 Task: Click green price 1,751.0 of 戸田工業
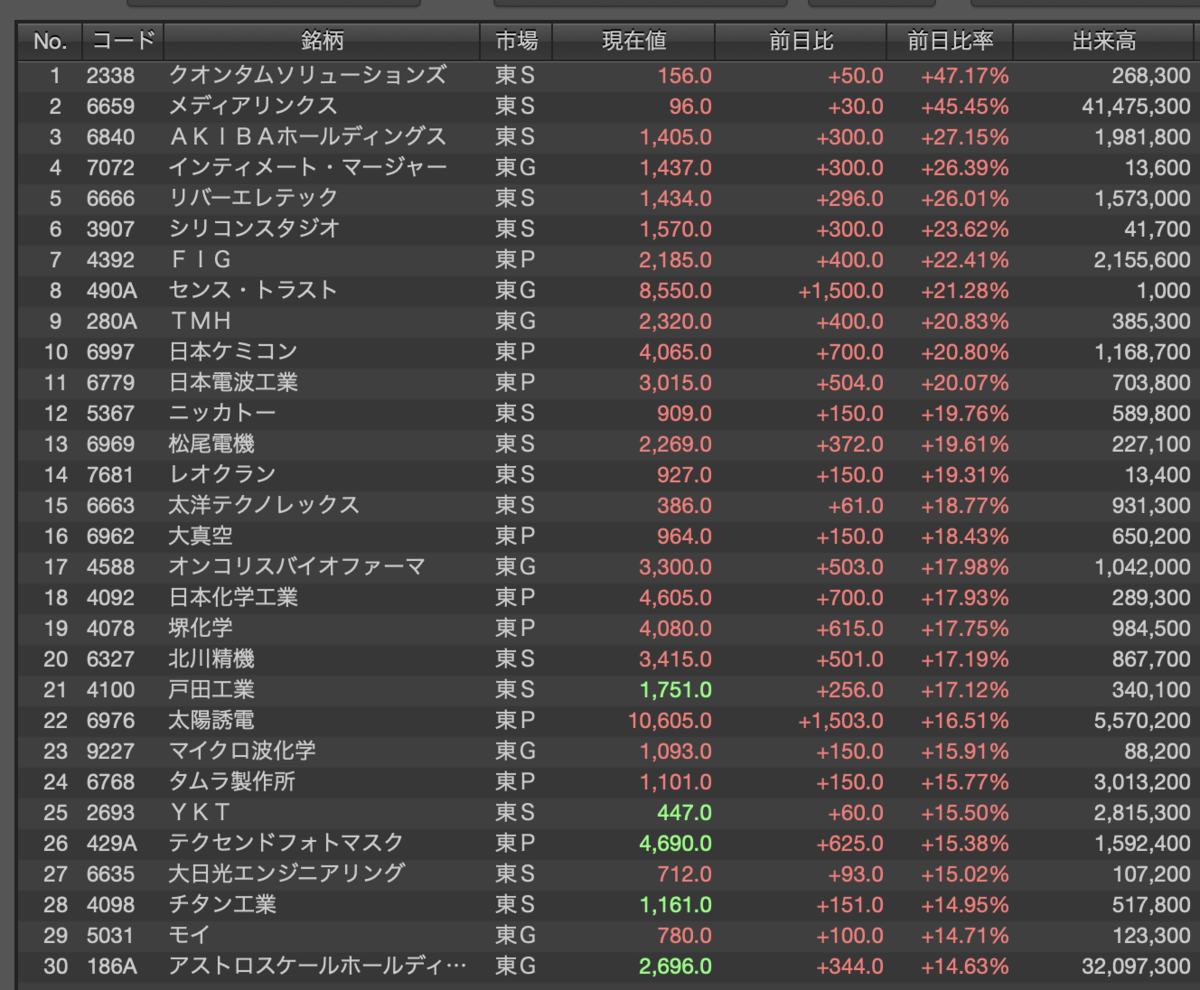point(676,690)
